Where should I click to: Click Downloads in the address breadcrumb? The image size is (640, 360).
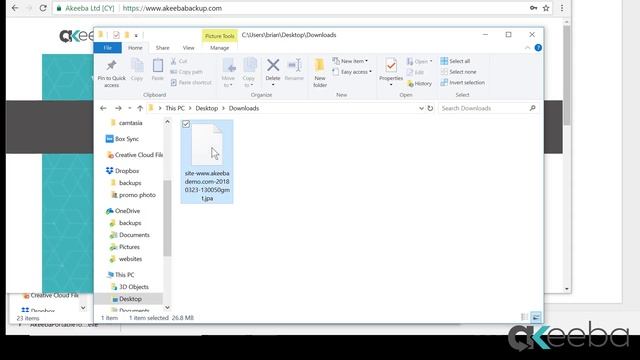tap(244, 108)
